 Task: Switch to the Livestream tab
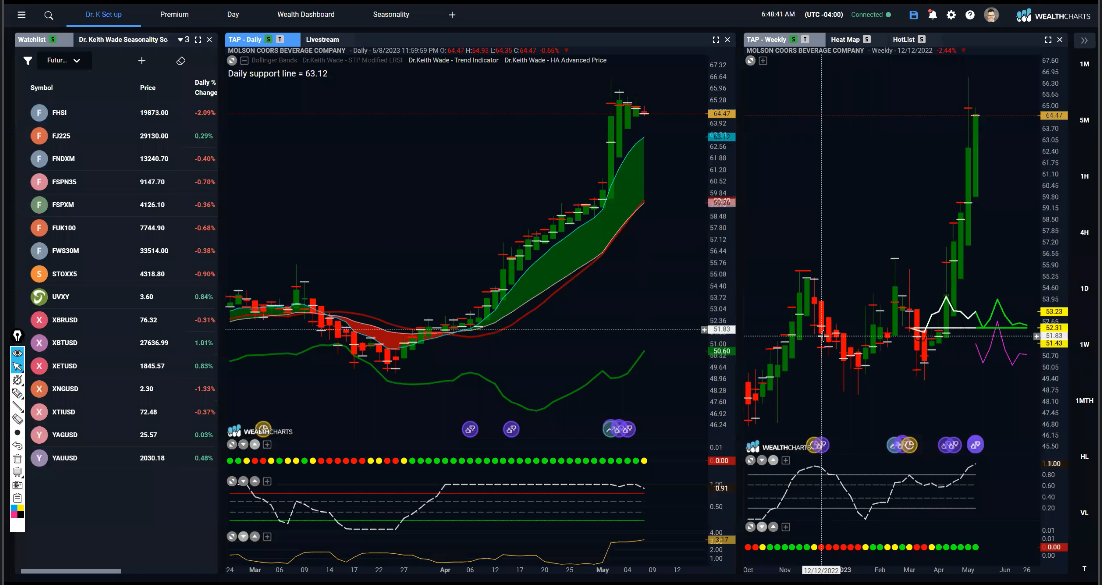point(323,40)
